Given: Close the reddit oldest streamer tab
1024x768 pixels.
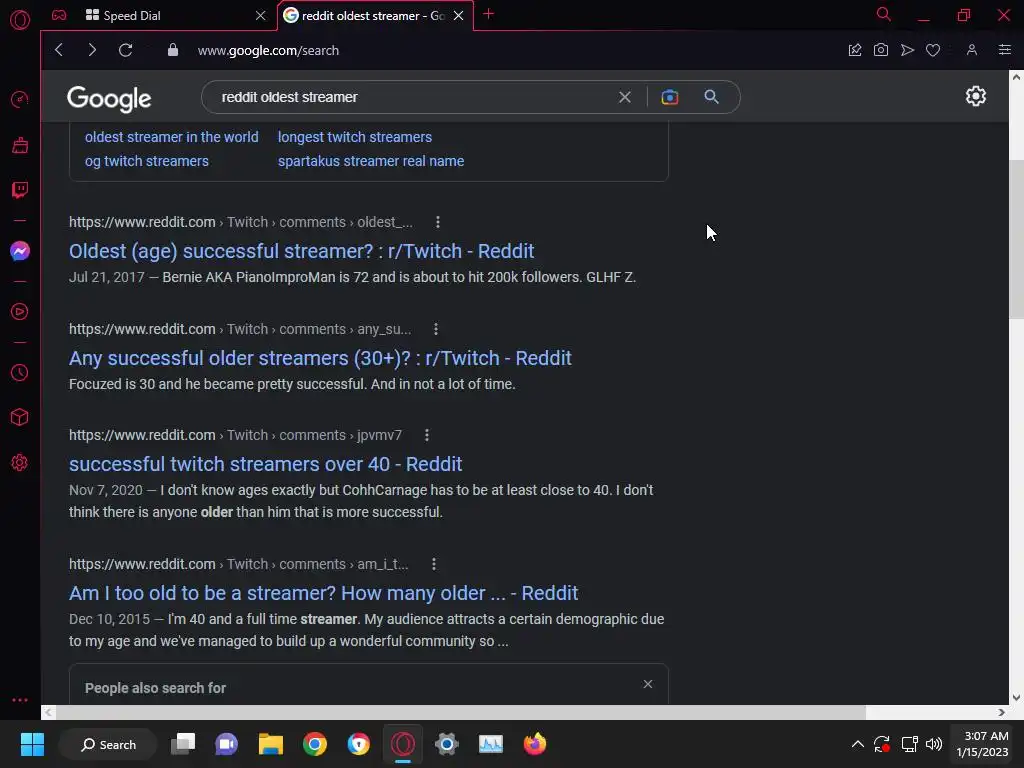Looking at the screenshot, I should coord(458,15).
